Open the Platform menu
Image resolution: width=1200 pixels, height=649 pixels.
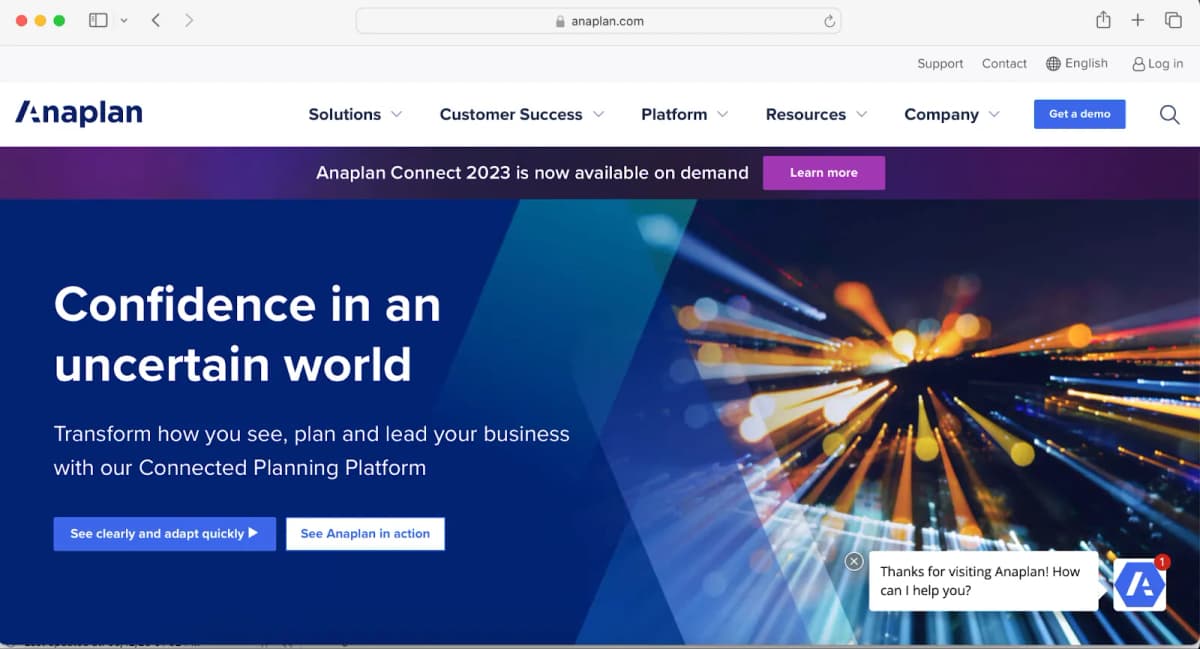click(674, 114)
